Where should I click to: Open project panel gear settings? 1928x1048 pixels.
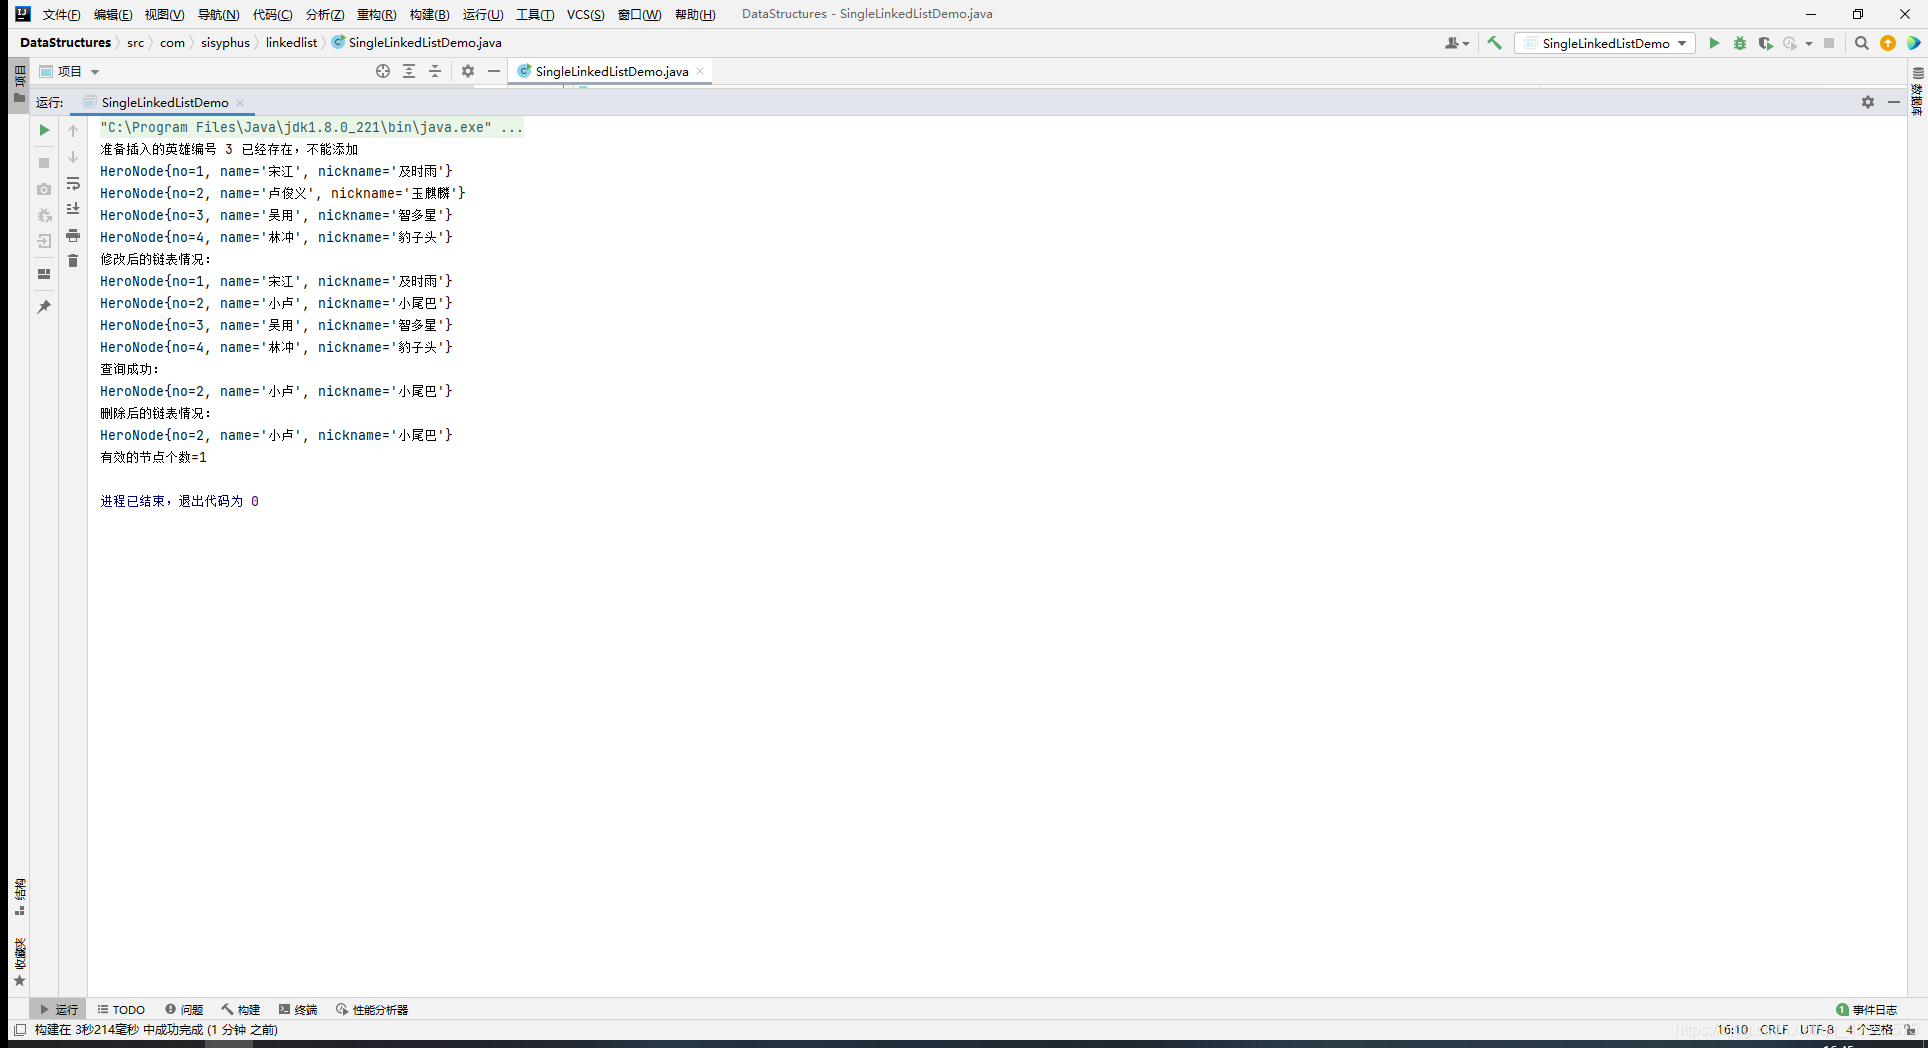point(468,71)
